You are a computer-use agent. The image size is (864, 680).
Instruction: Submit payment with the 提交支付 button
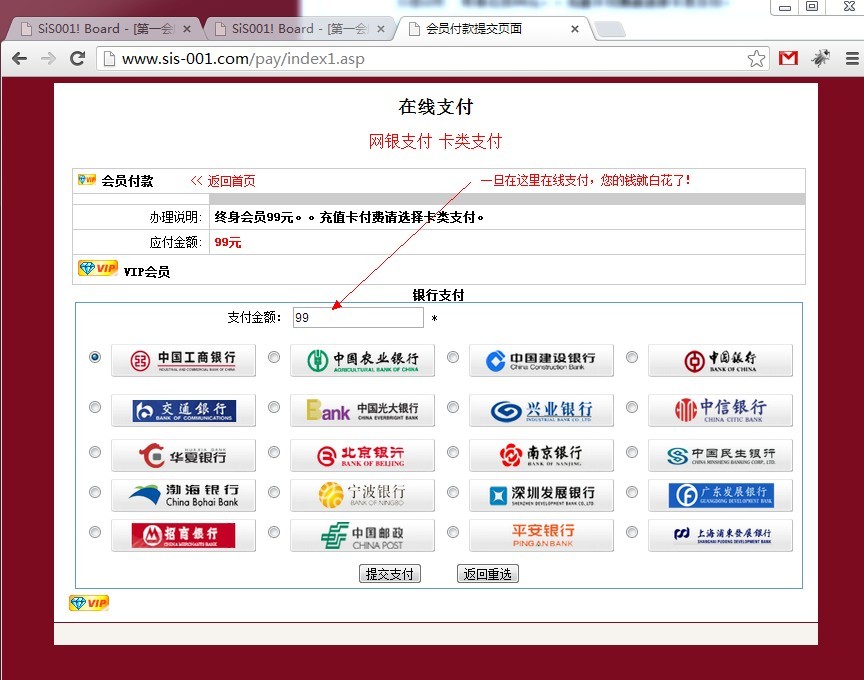390,574
